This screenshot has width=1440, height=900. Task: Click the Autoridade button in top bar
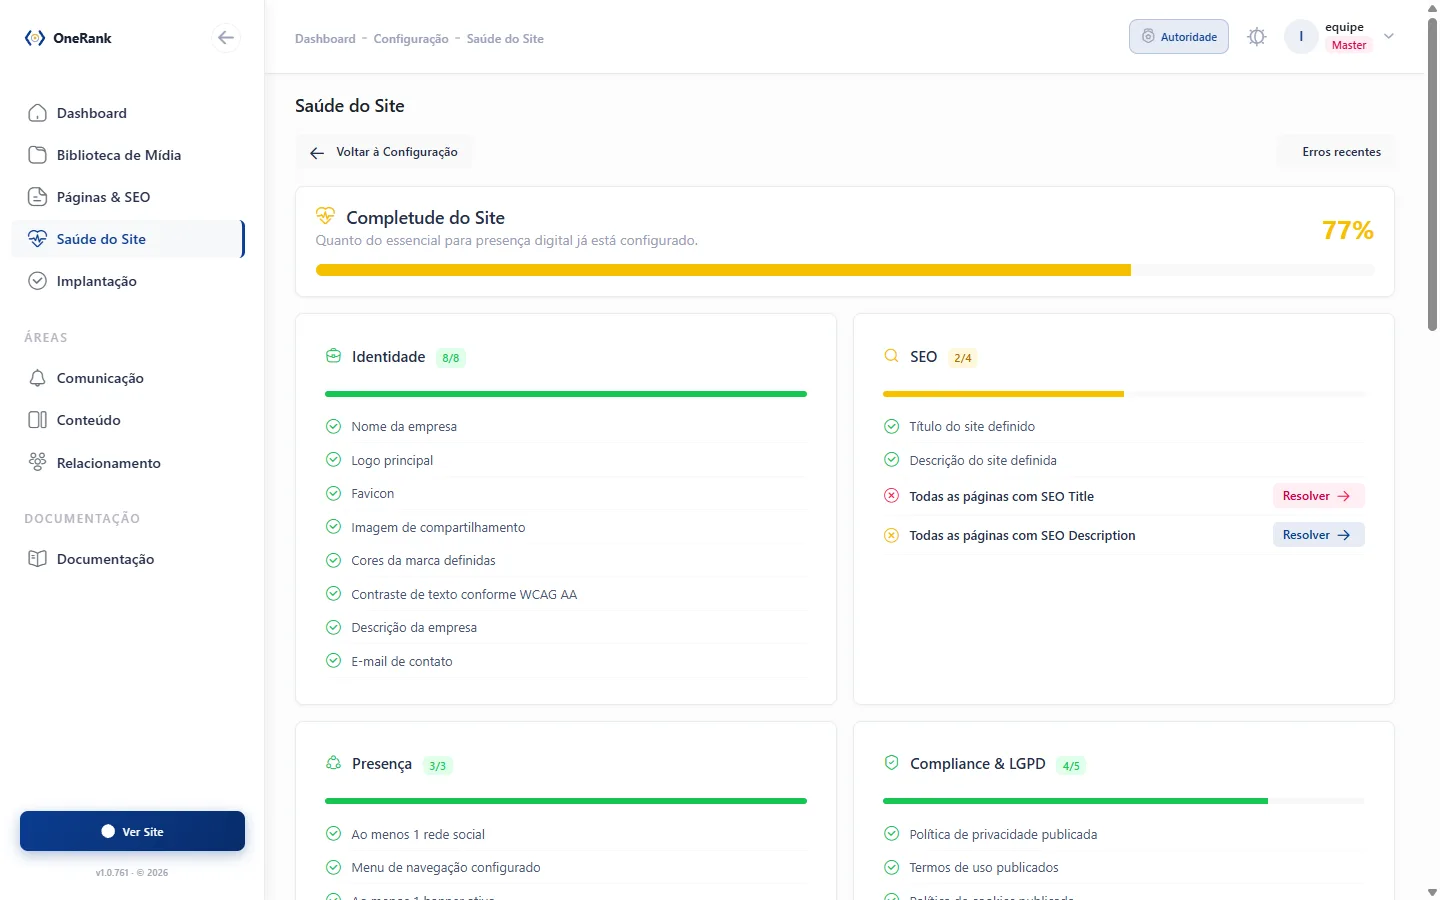pyautogui.click(x=1179, y=37)
